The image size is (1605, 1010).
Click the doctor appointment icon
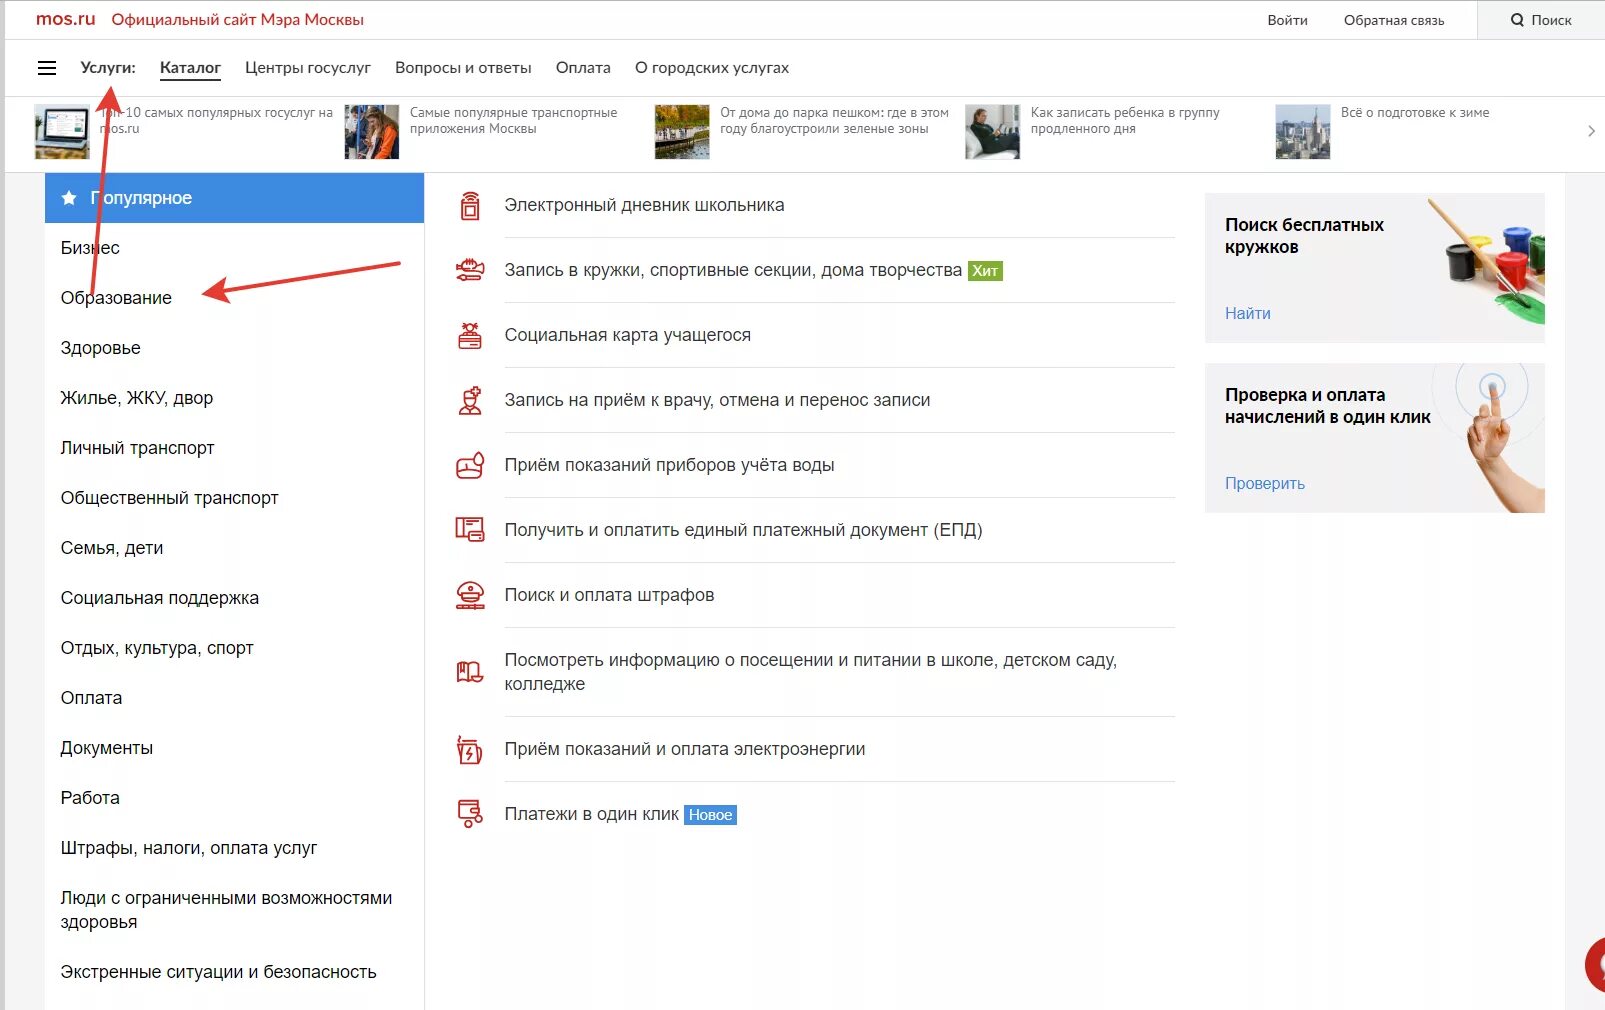pyautogui.click(x=470, y=400)
